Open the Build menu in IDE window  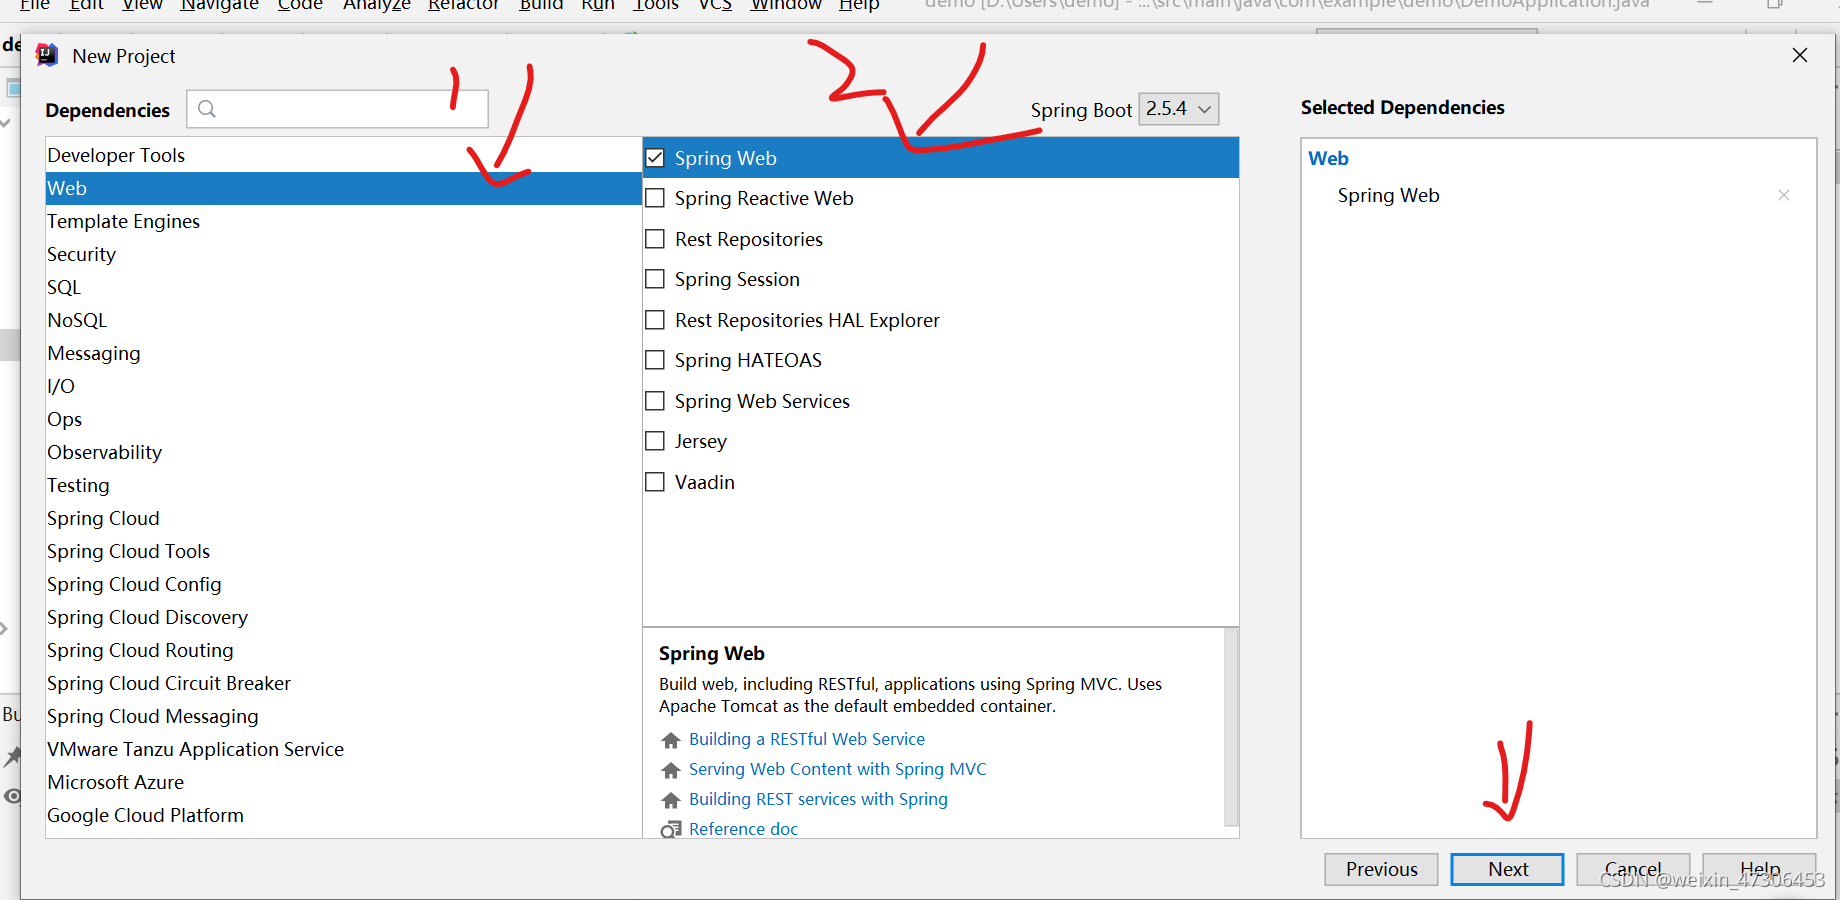coord(541,5)
